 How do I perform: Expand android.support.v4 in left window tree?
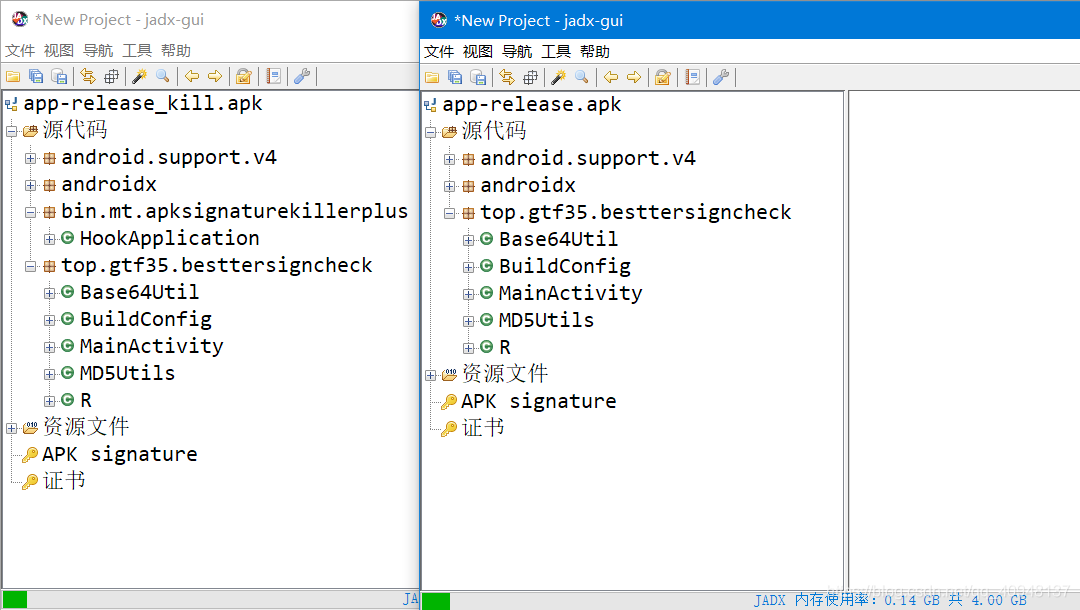tap(30, 158)
